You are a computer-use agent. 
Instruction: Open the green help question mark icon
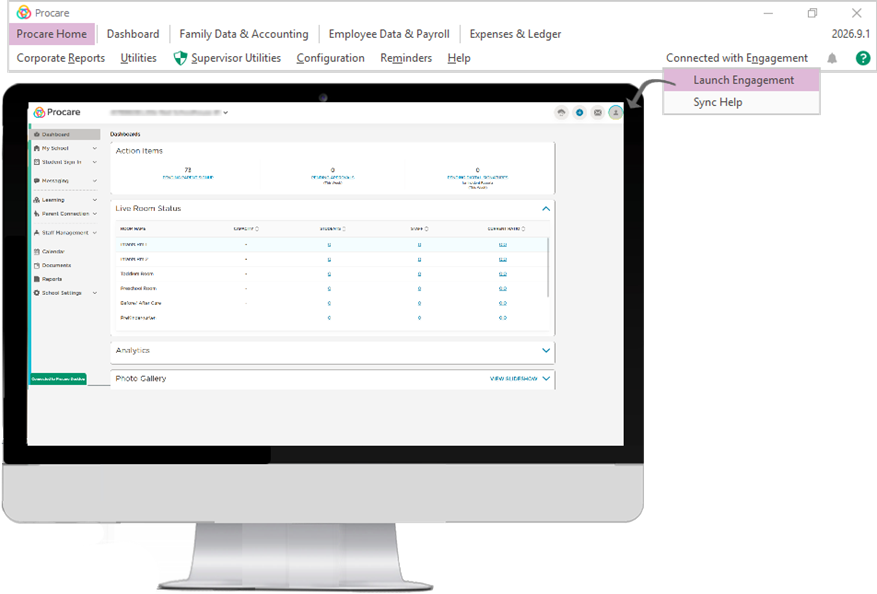pyautogui.click(x=863, y=58)
